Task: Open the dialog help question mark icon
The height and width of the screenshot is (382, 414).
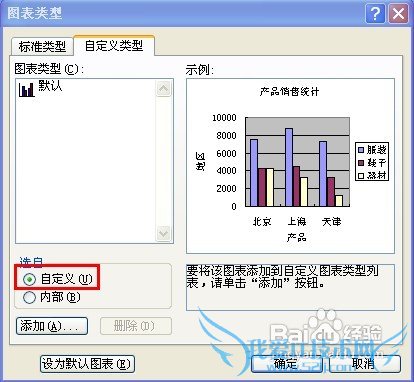Action: pyautogui.click(x=375, y=14)
